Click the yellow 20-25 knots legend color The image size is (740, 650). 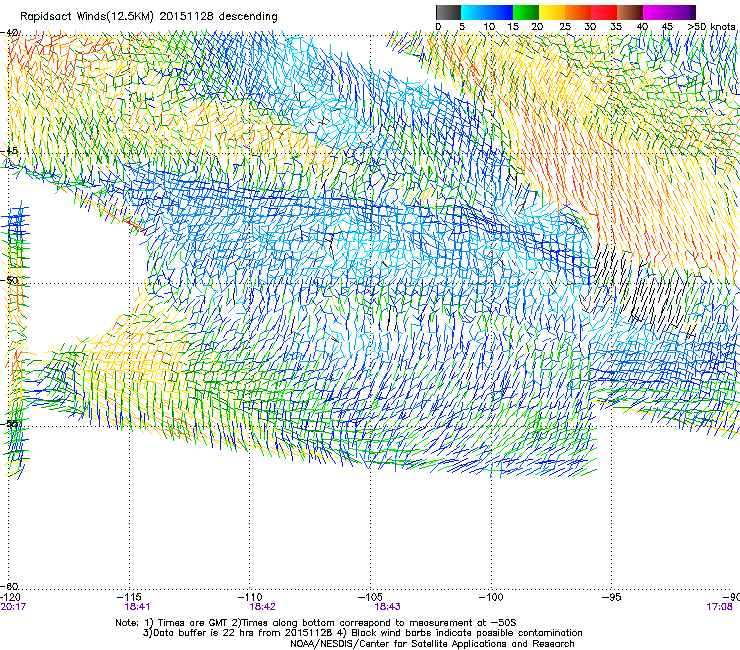tap(552, 12)
